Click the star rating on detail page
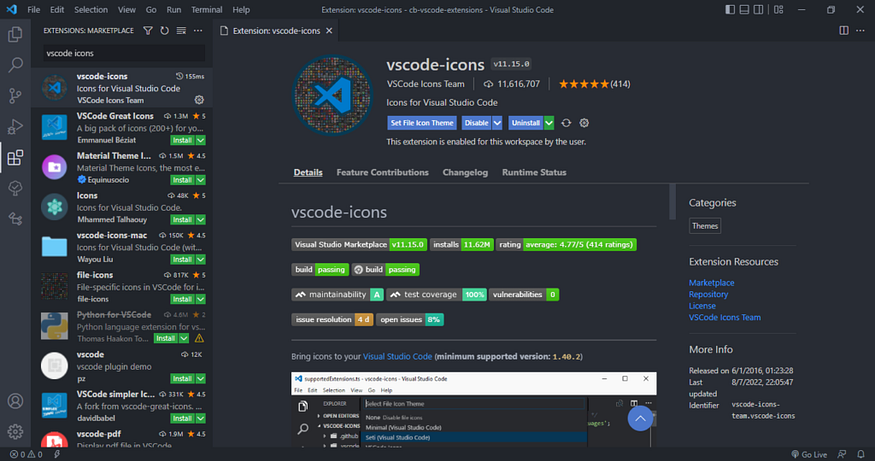 [x=584, y=84]
